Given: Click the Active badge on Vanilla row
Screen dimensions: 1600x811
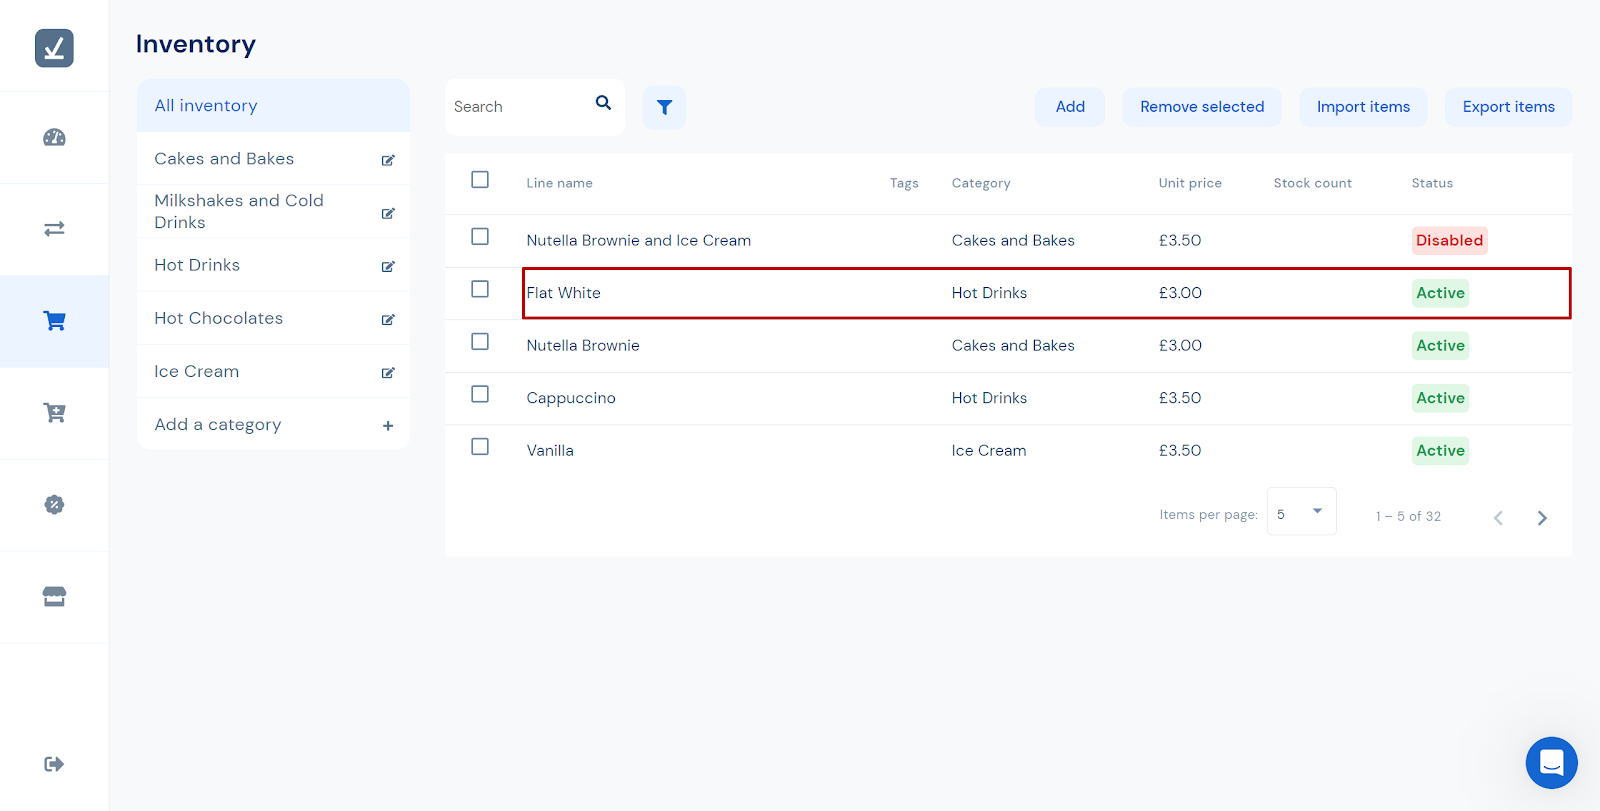Looking at the screenshot, I should (x=1440, y=451).
